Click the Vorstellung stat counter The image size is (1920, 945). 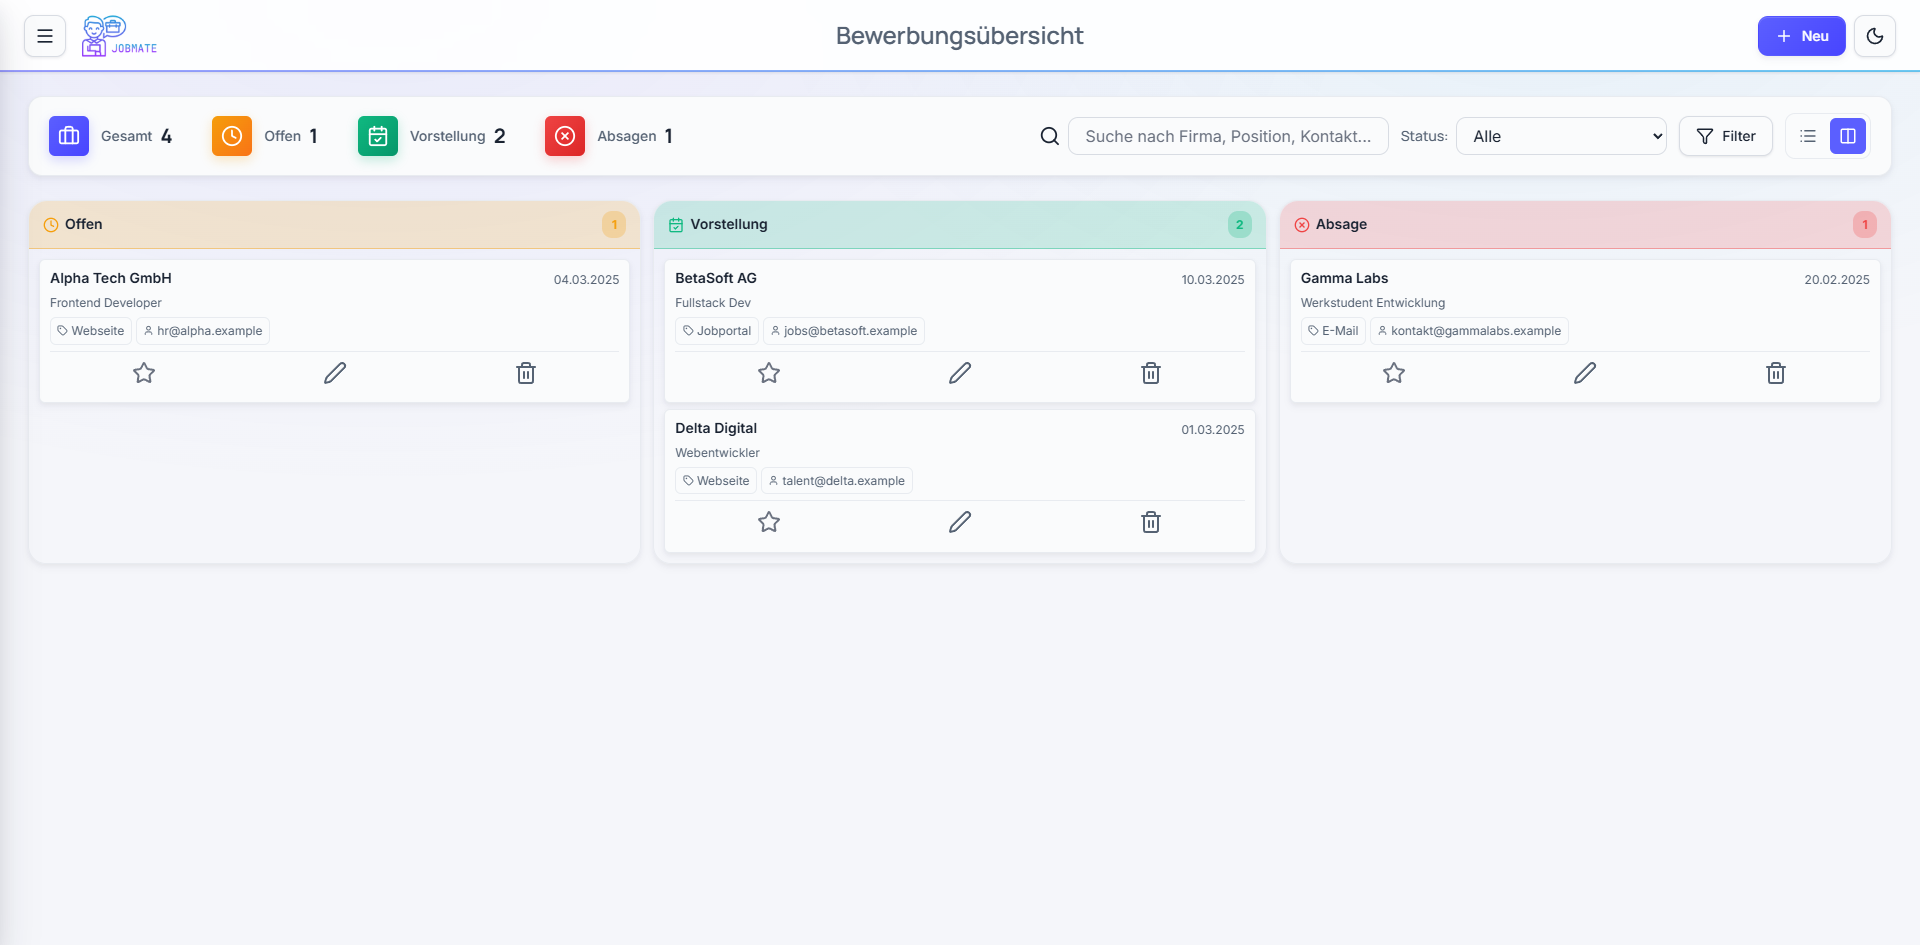click(x=432, y=136)
